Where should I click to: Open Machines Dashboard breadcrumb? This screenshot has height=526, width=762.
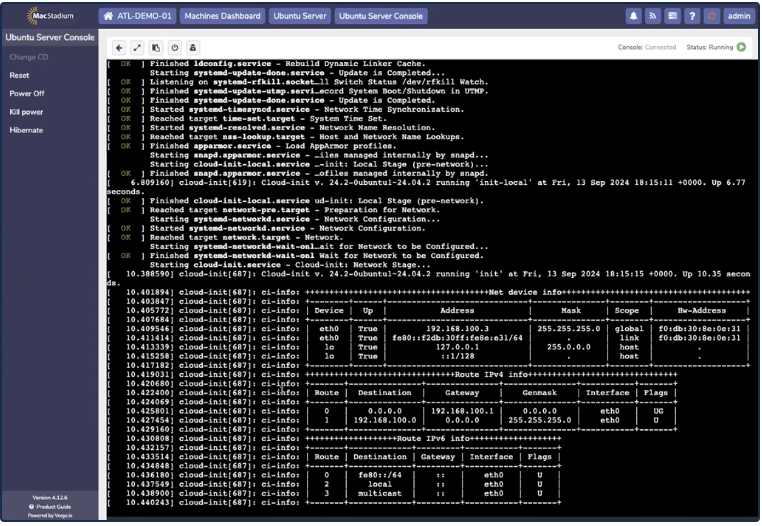pos(223,16)
